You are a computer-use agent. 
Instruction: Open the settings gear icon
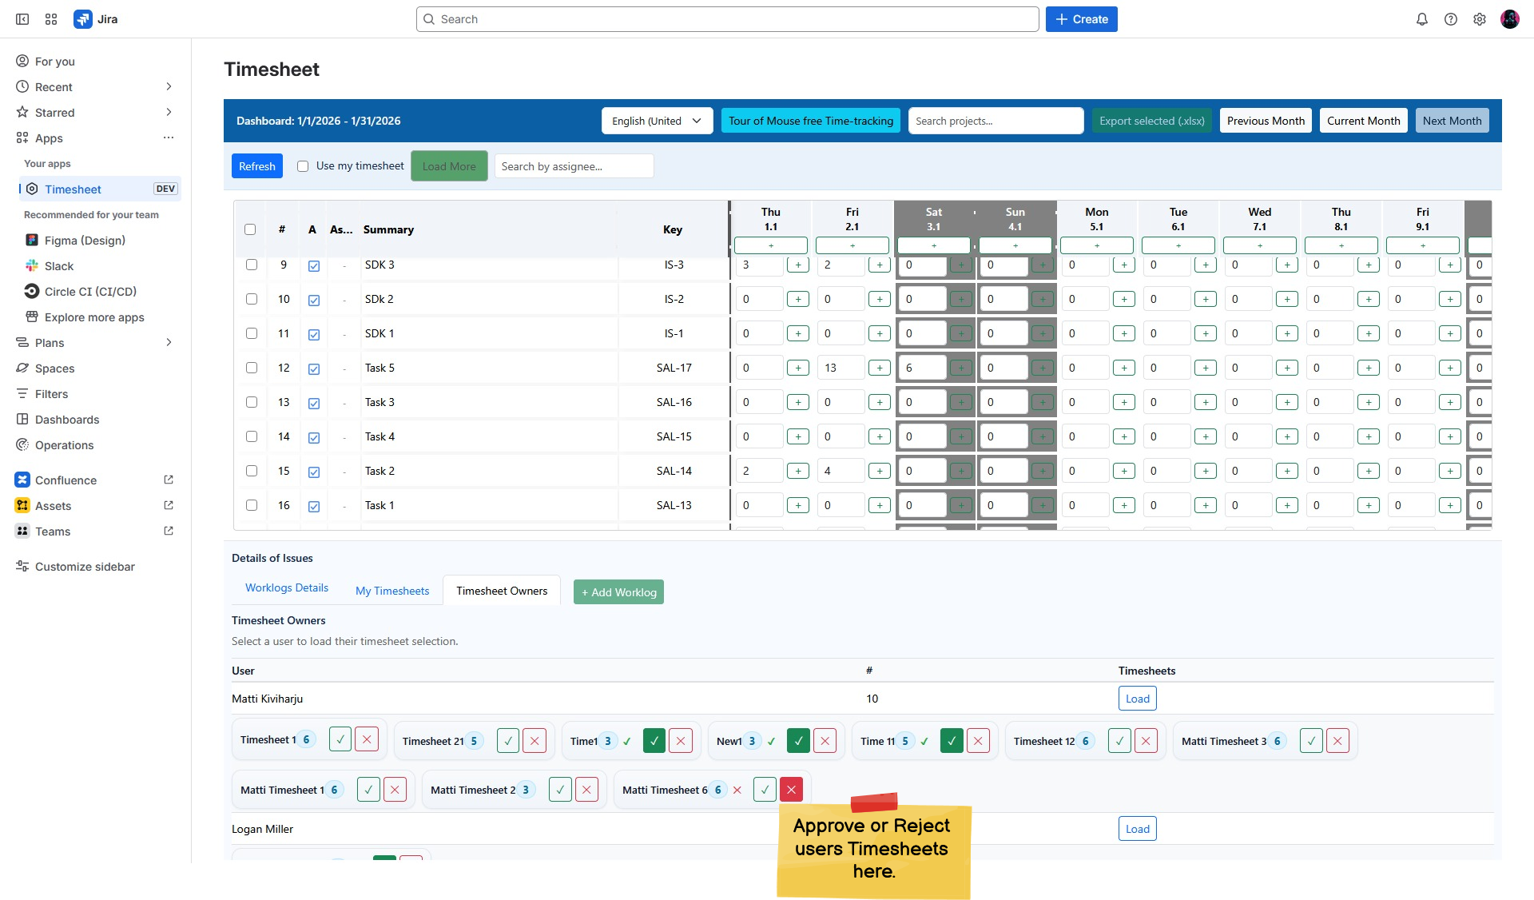1479,19
